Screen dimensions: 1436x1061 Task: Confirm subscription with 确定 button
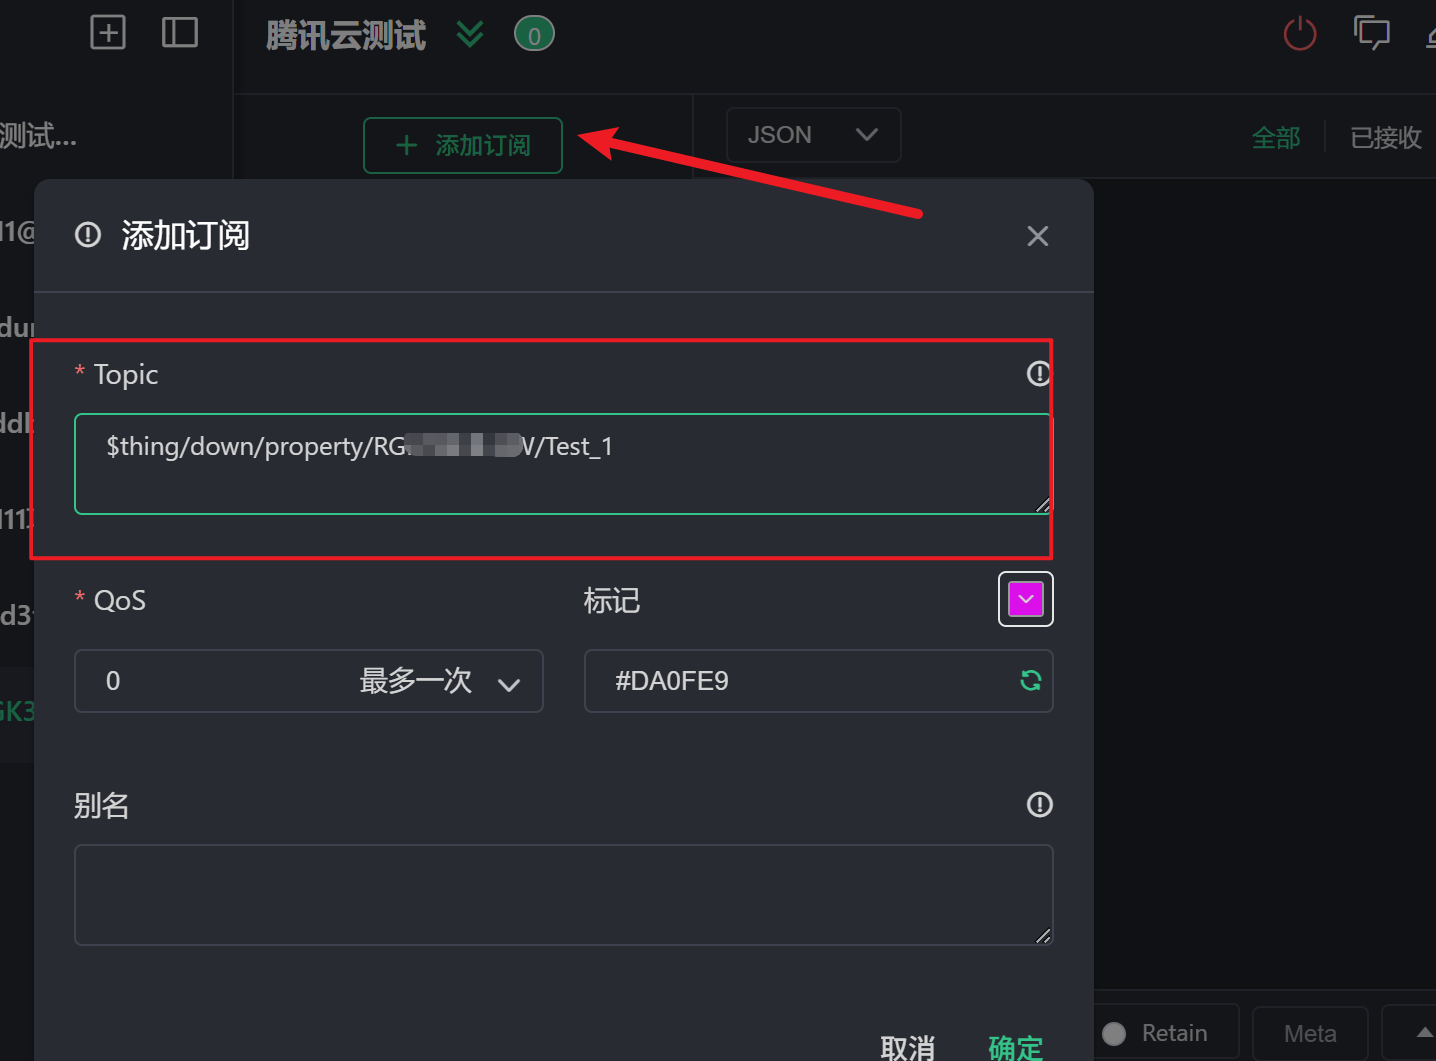click(x=1015, y=1047)
